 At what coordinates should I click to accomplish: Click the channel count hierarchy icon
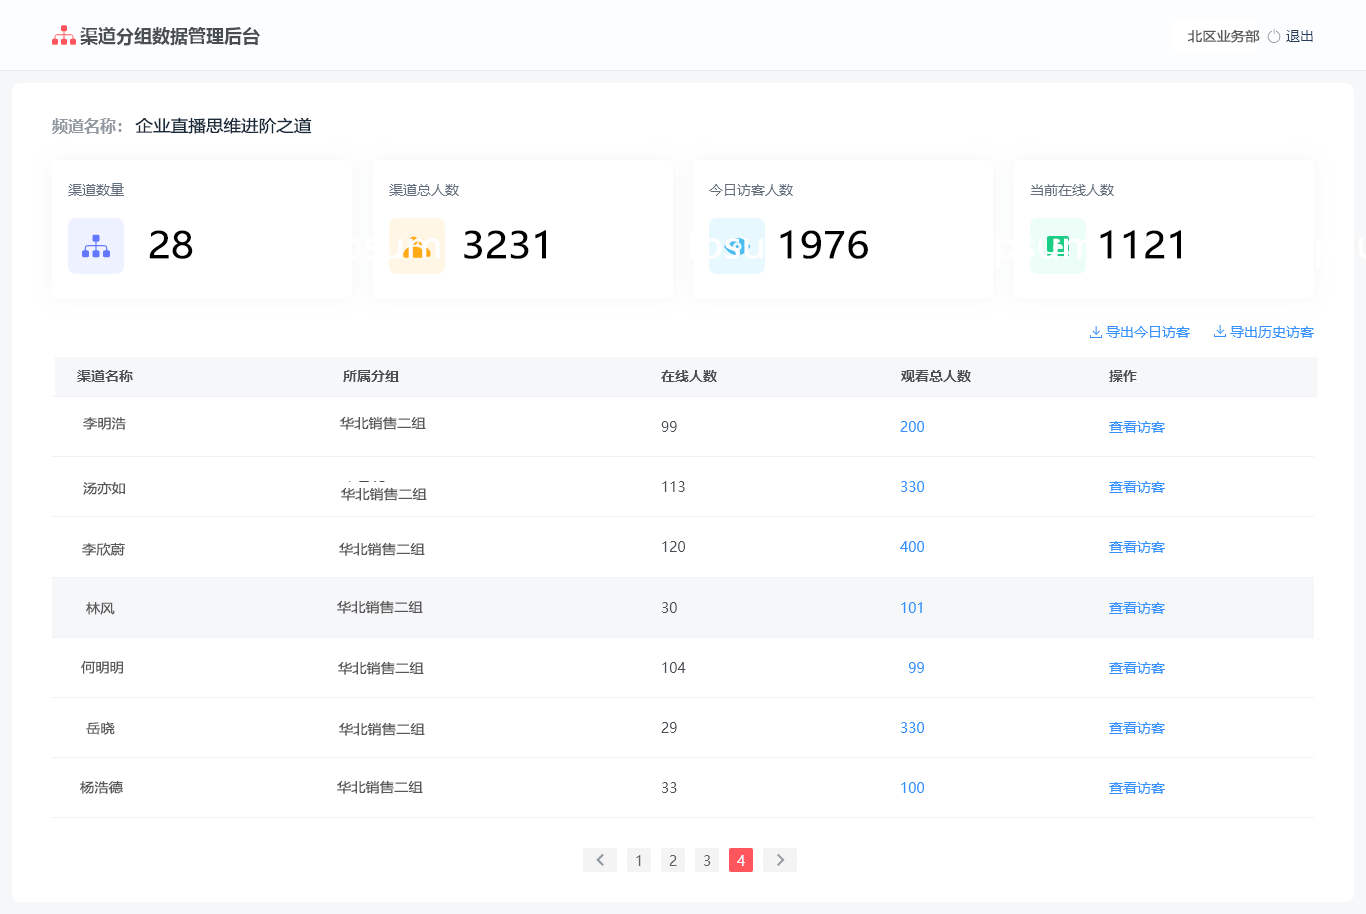coord(96,246)
